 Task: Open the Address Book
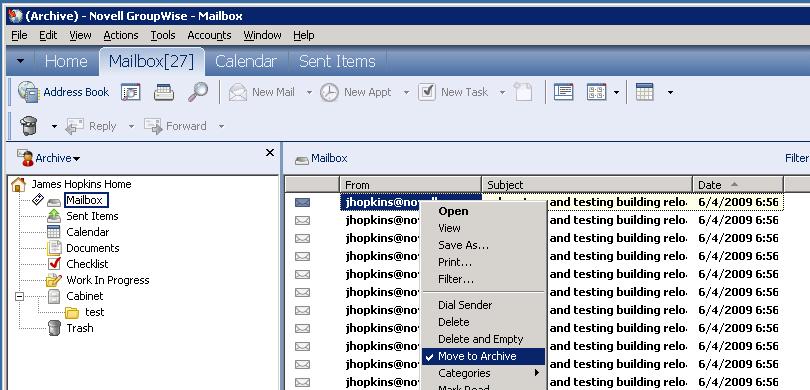tap(64, 92)
